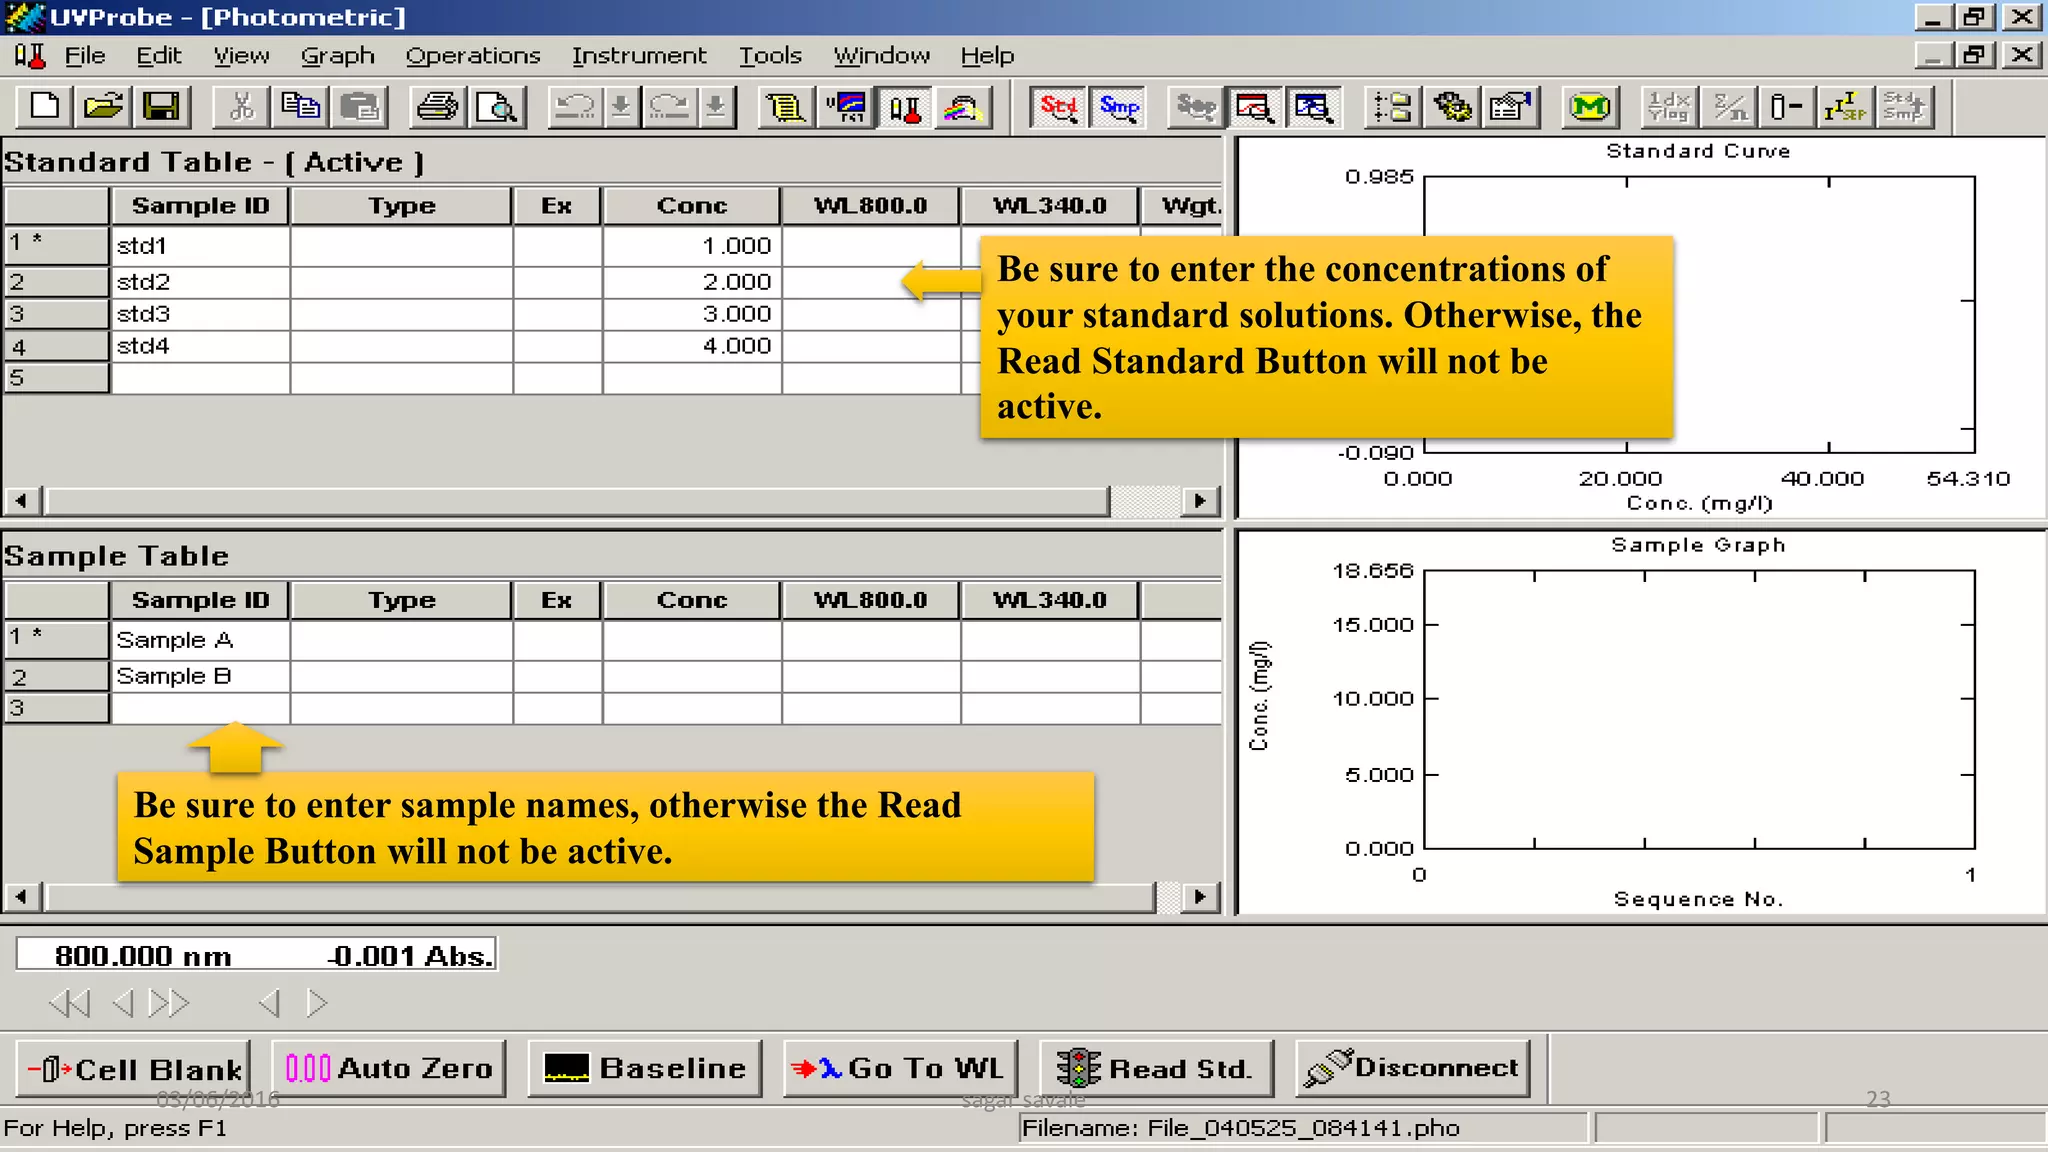The width and height of the screenshot is (2048, 1152).
Task: Click the Baseline button
Action: click(x=645, y=1069)
